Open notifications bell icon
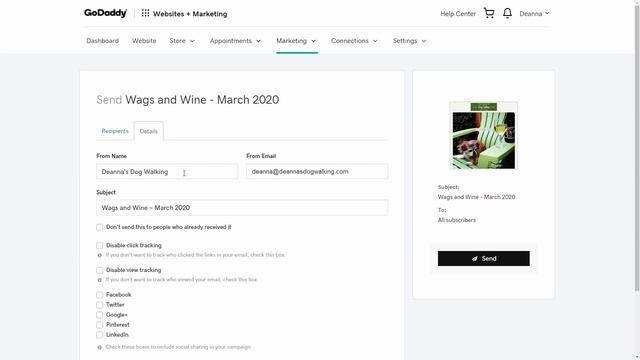The width and height of the screenshot is (640, 360). coord(507,13)
